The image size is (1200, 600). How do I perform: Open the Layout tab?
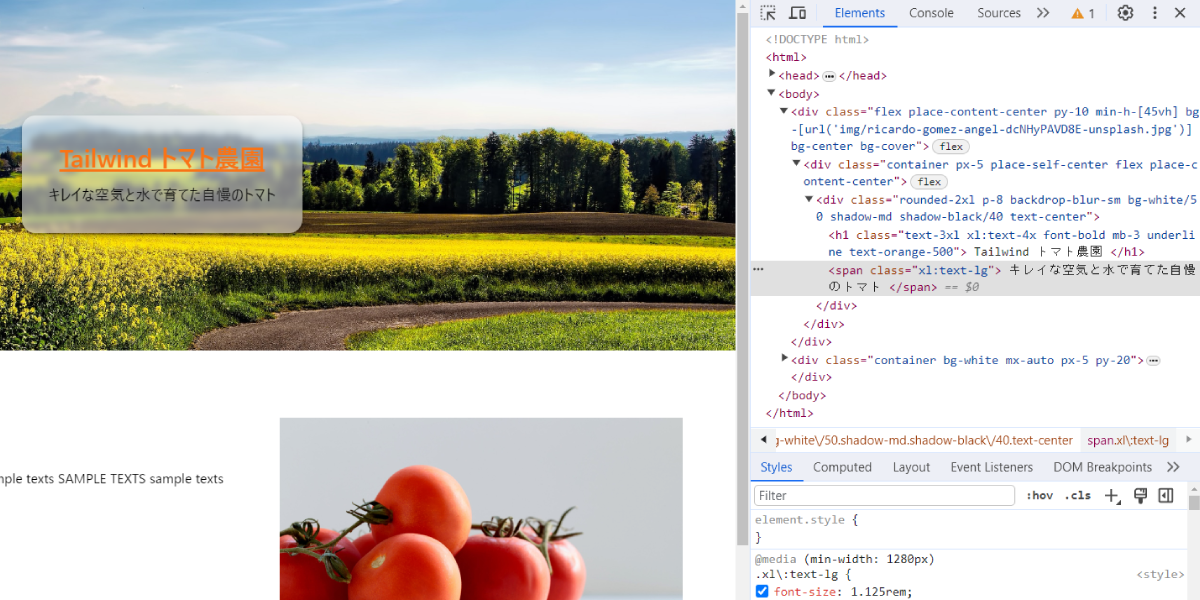coord(911,467)
